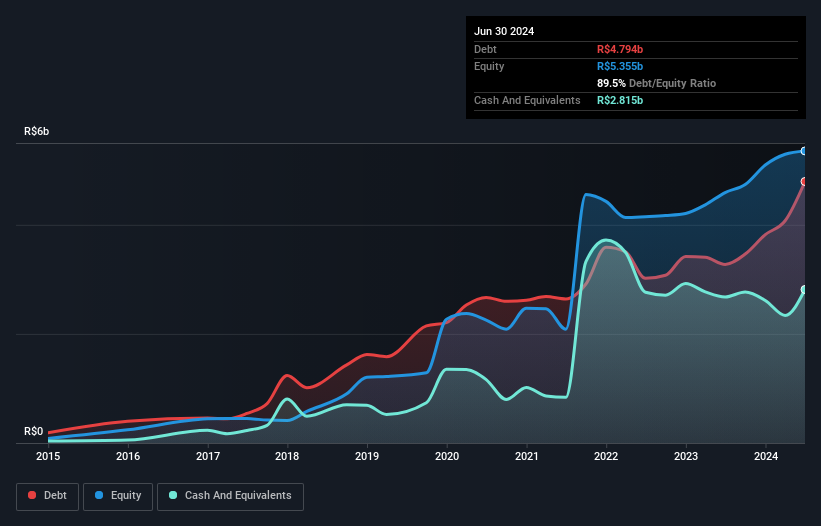821x526 pixels.
Task: Click the Debt row label in tooltip
Action: point(485,49)
